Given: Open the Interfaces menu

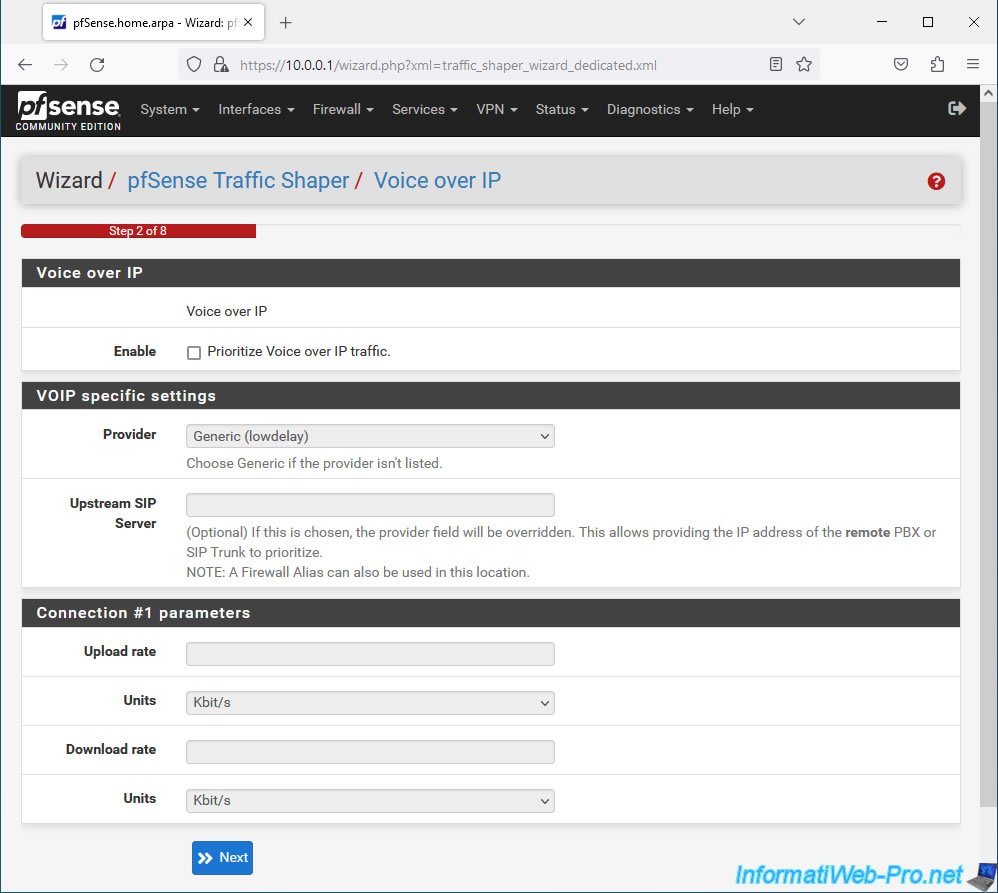Looking at the screenshot, I should (256, 109).
